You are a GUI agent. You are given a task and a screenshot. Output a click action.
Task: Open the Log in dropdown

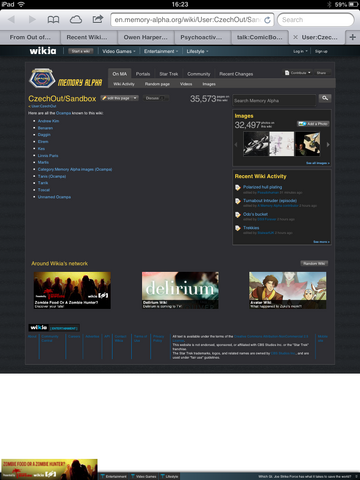300,51
